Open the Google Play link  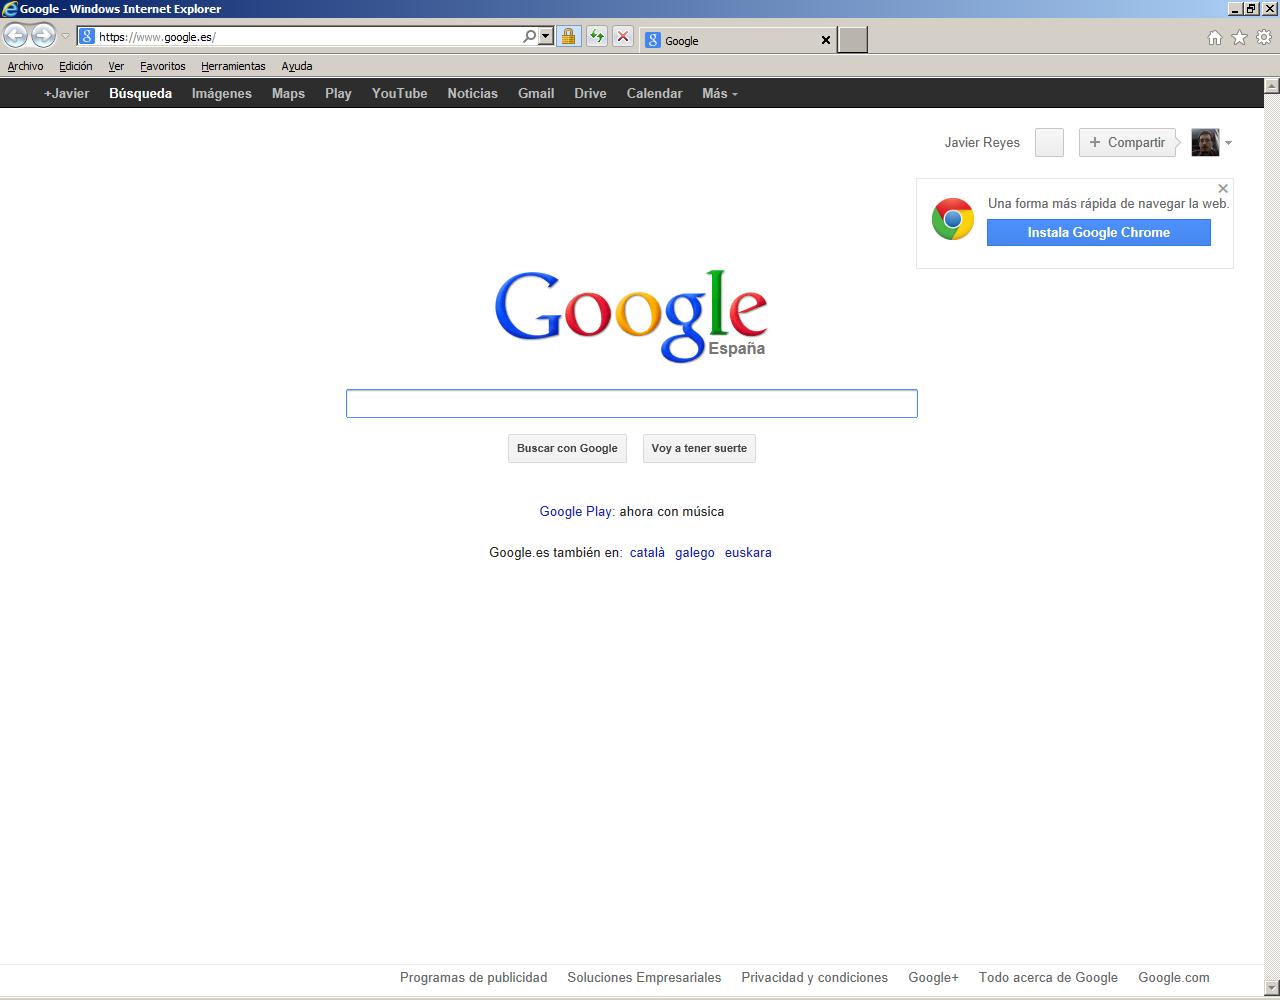coord(575,511)
